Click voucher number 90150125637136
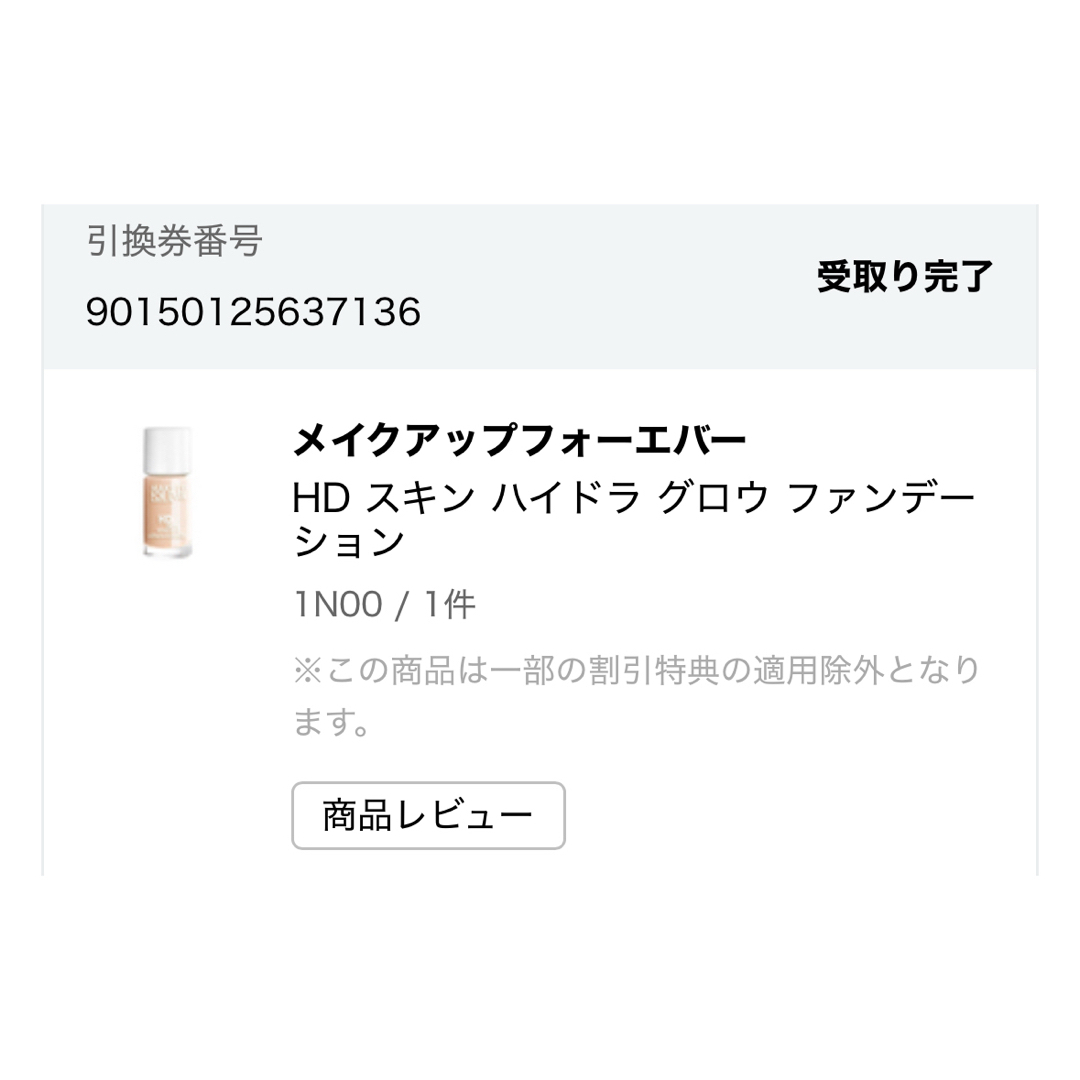Viewport: 1080px width, 1080px height. 253,311
